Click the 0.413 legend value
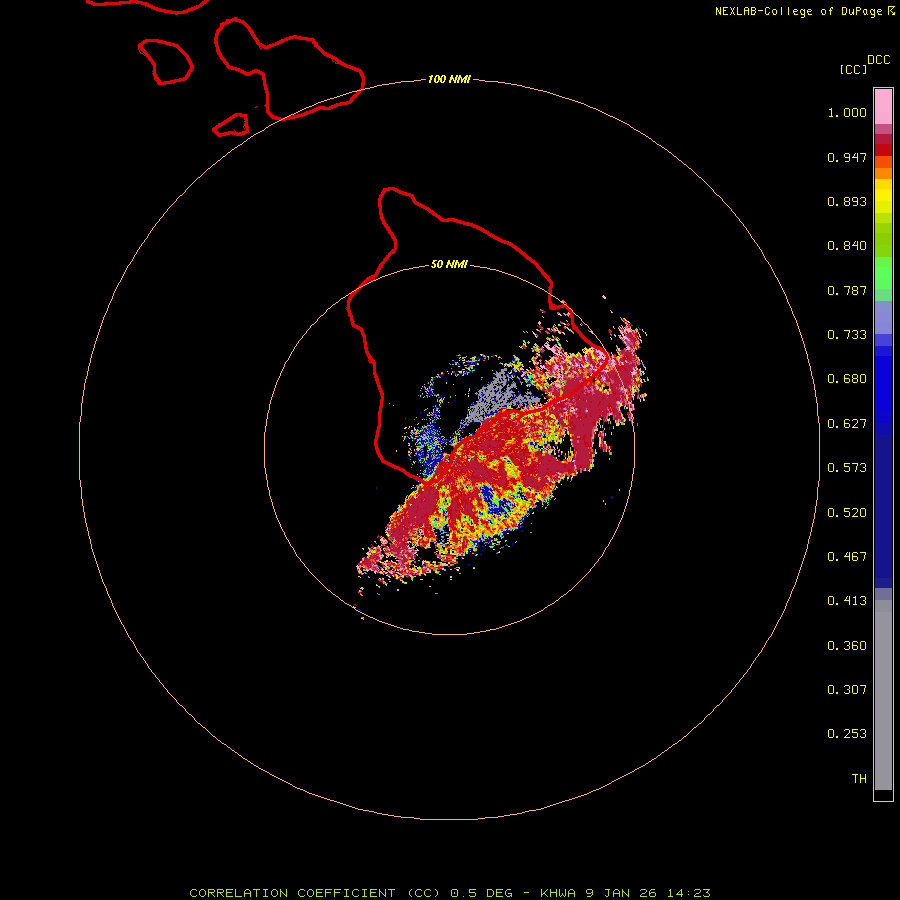Image resolution: width=900 pixels, height=900 pixels. coord(847,601)
